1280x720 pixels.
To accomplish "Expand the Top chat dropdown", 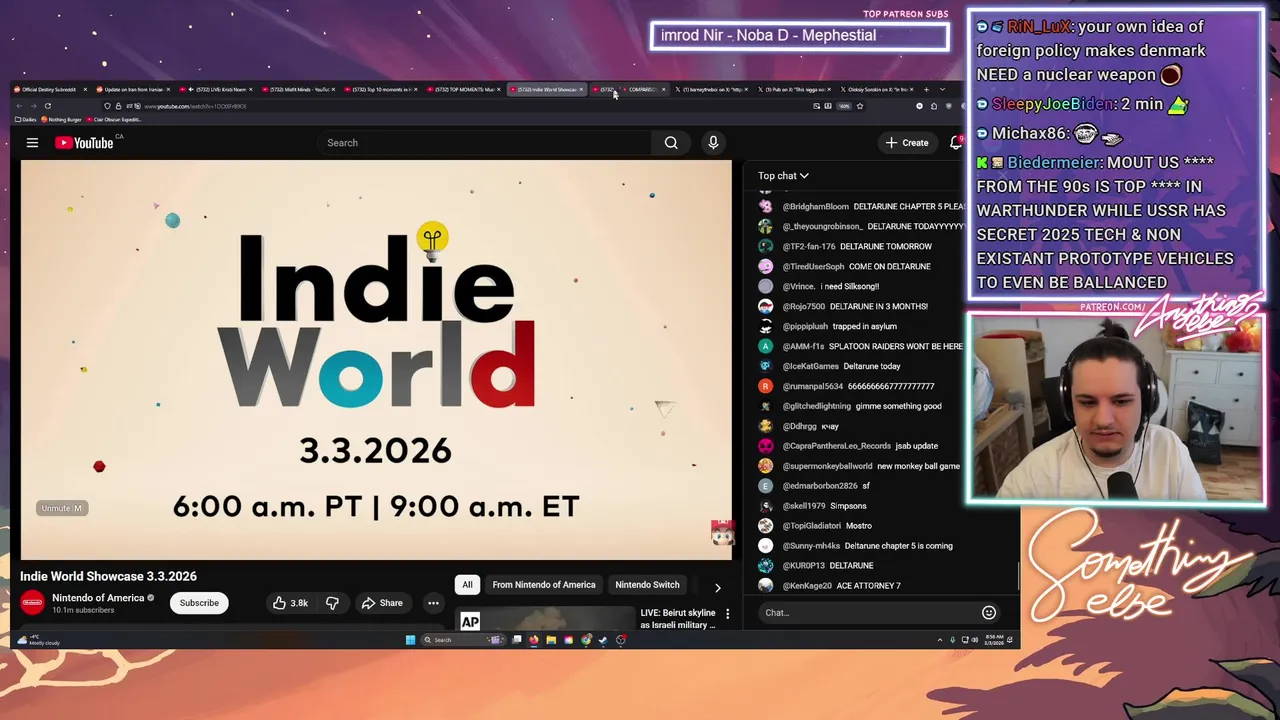I will click(783, 176).
